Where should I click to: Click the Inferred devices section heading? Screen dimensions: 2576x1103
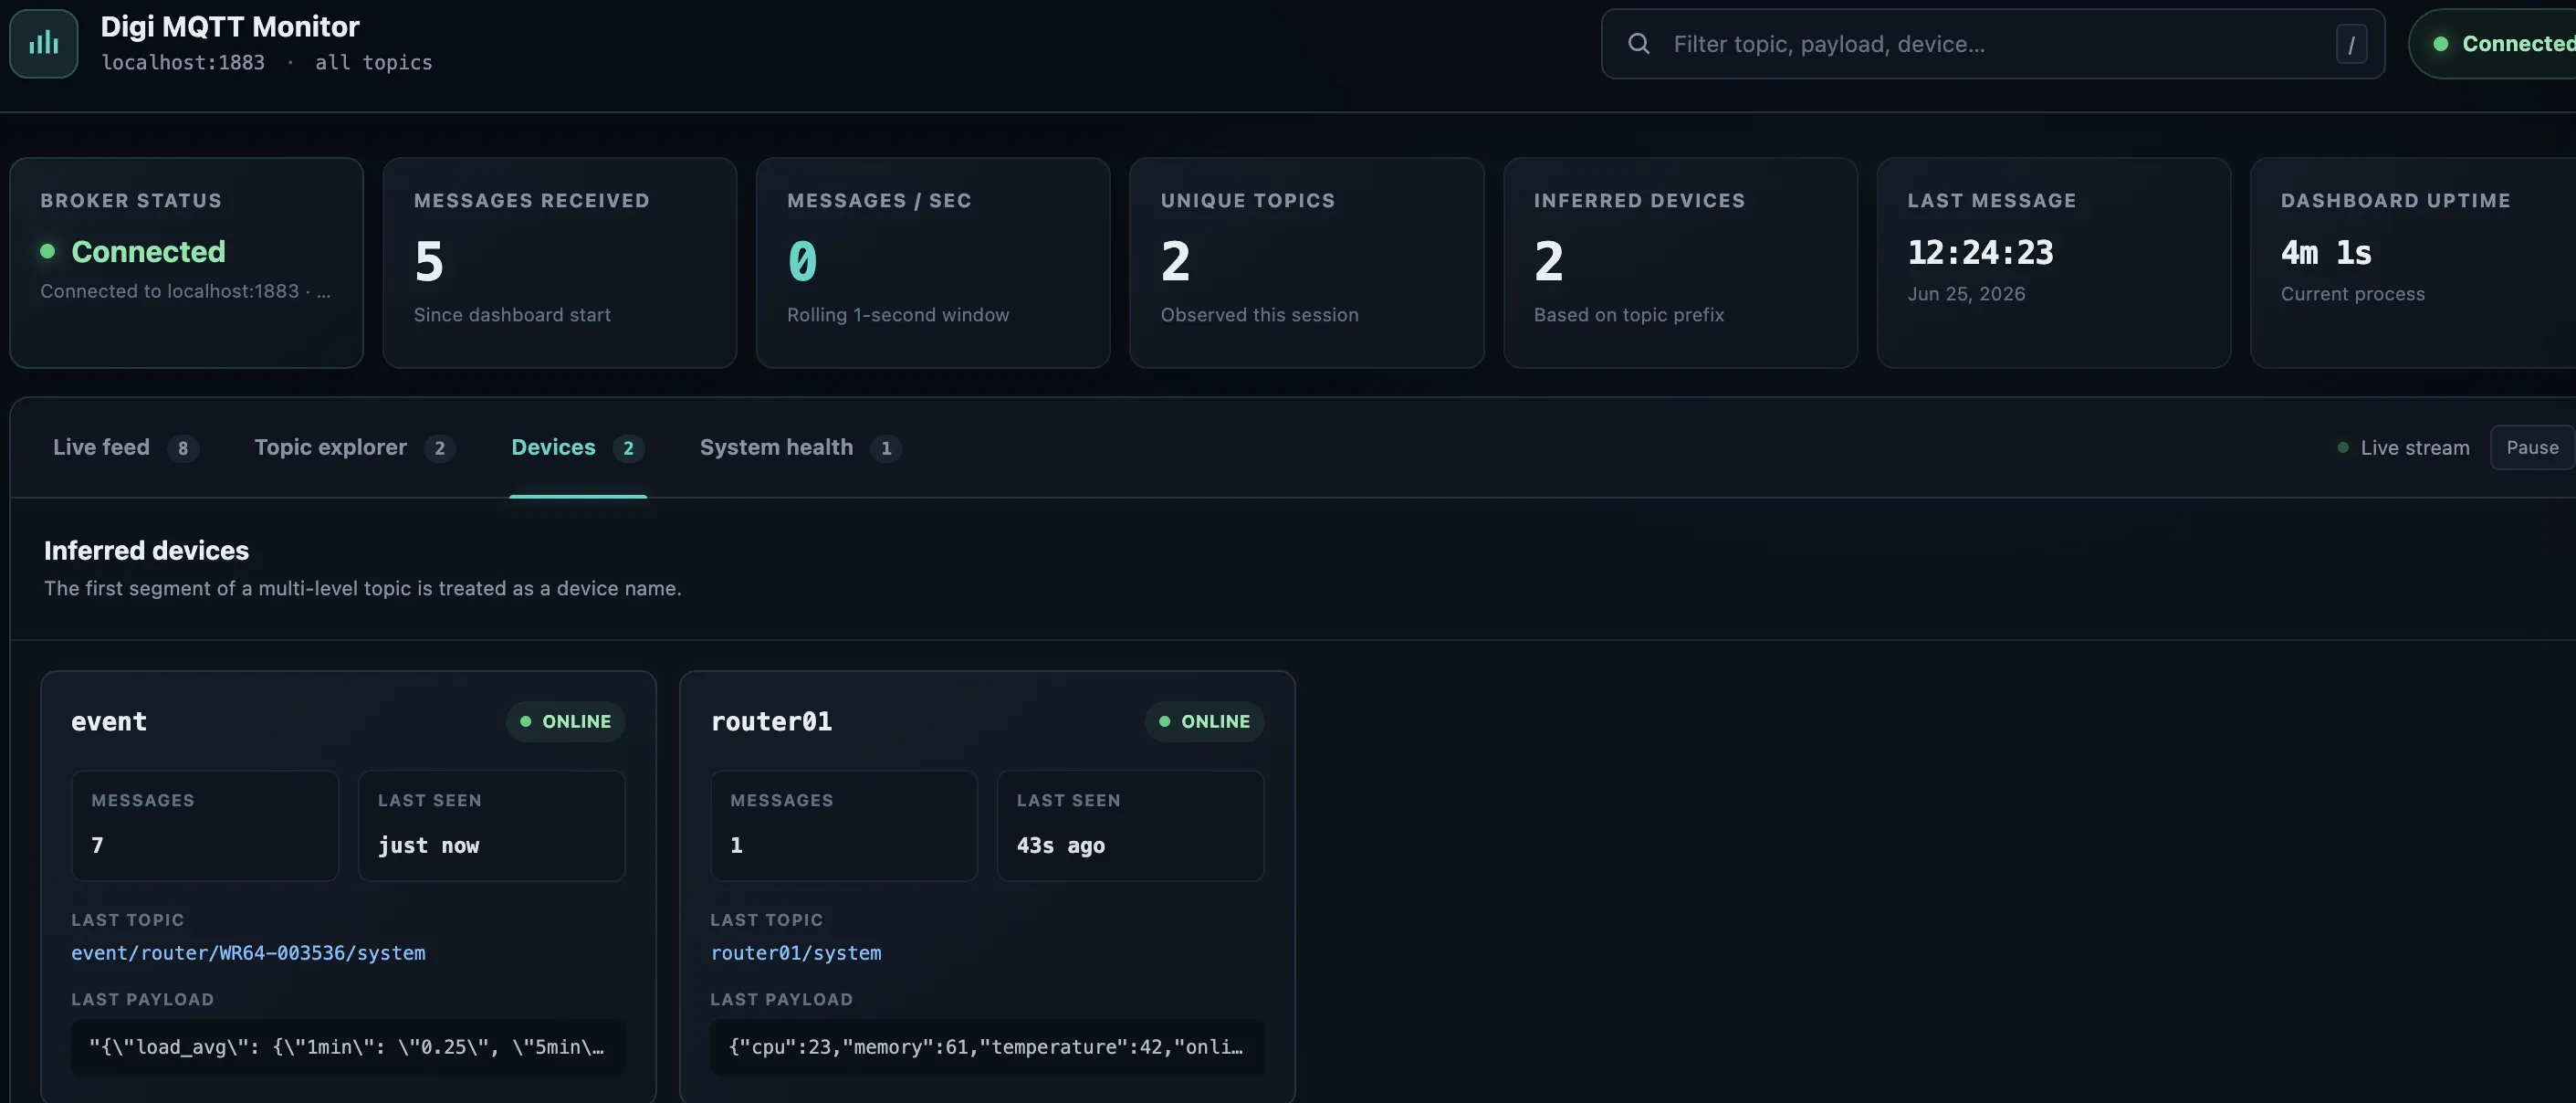[146, 550]
